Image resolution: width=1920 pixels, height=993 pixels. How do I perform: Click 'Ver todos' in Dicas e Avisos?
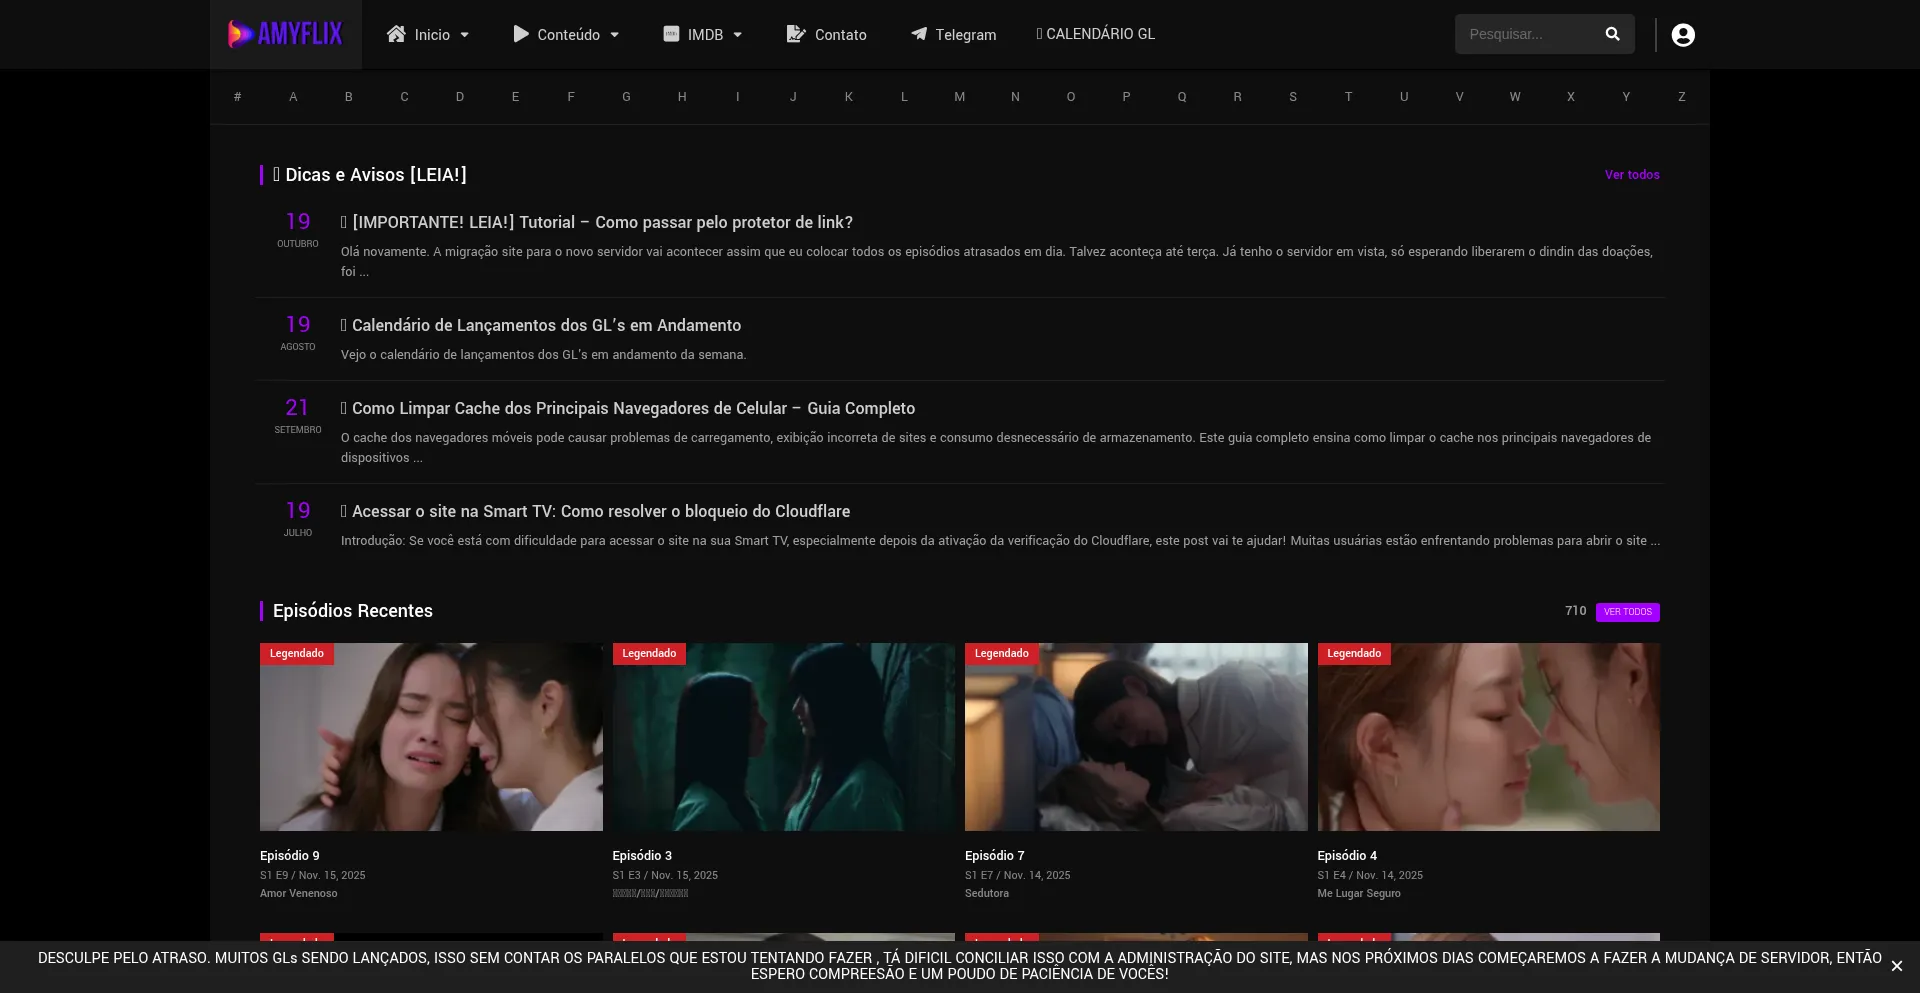tap(1631, 175)
